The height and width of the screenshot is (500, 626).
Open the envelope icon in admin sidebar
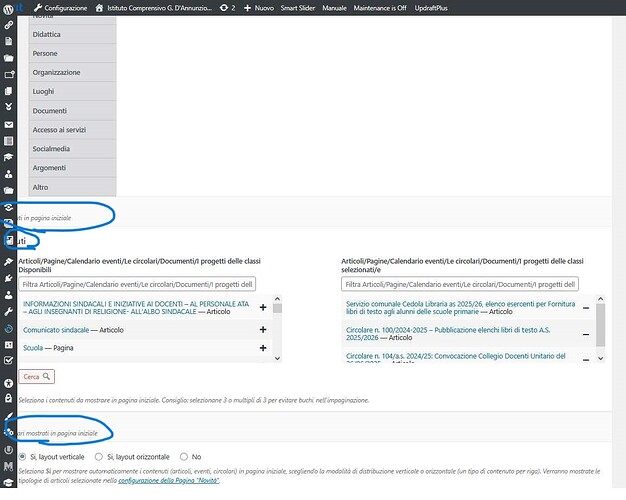9,124
